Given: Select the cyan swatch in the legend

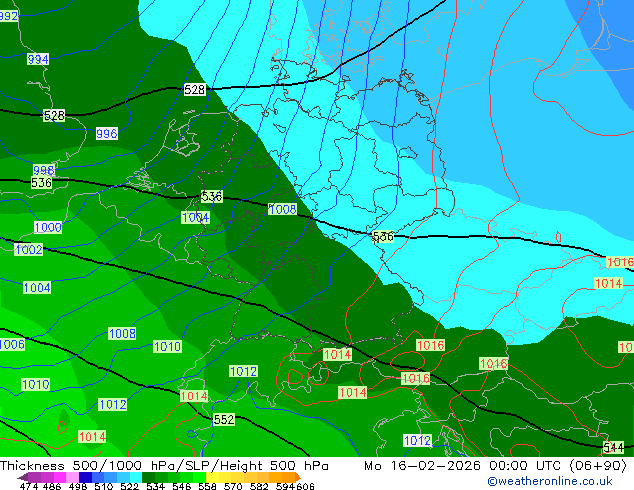Looking at the screenshot, I should (x=136, y=477).
